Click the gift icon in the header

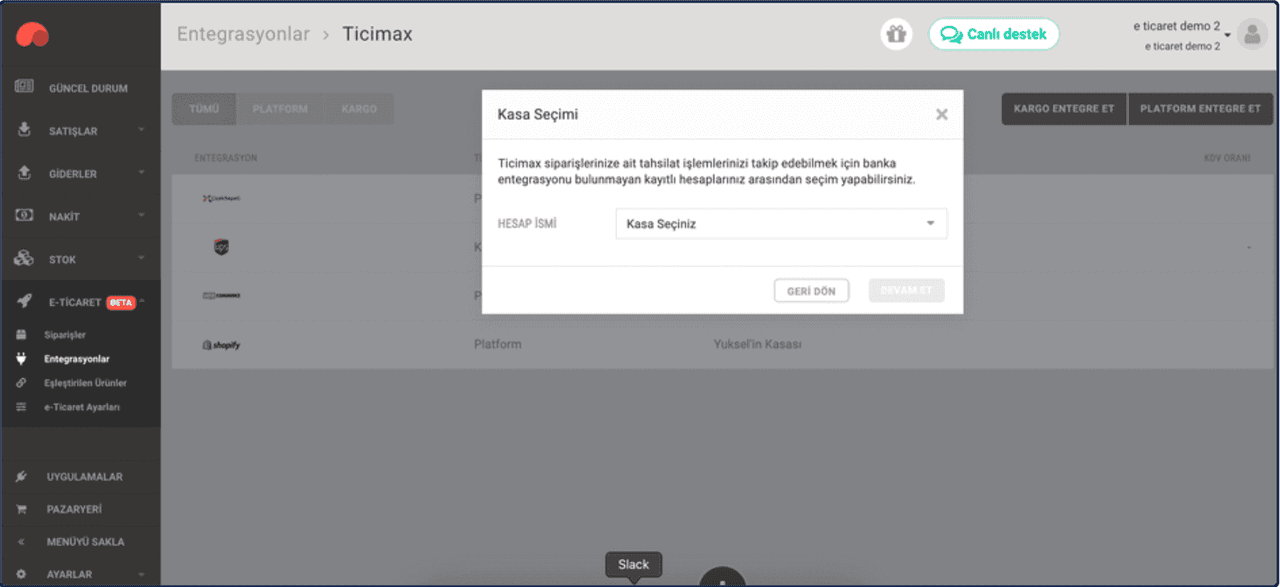(896, 34)
